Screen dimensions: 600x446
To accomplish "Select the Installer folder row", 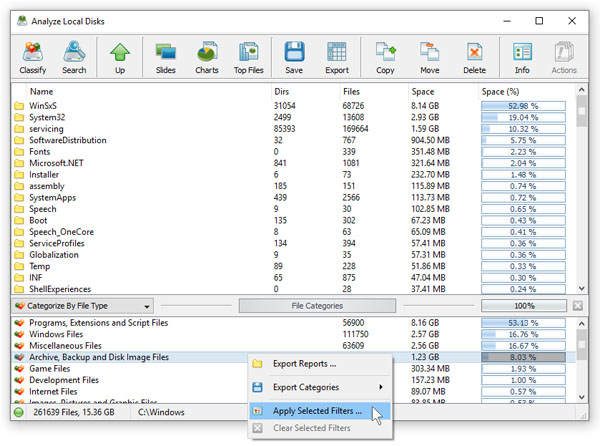I will (x=293, y=174).
